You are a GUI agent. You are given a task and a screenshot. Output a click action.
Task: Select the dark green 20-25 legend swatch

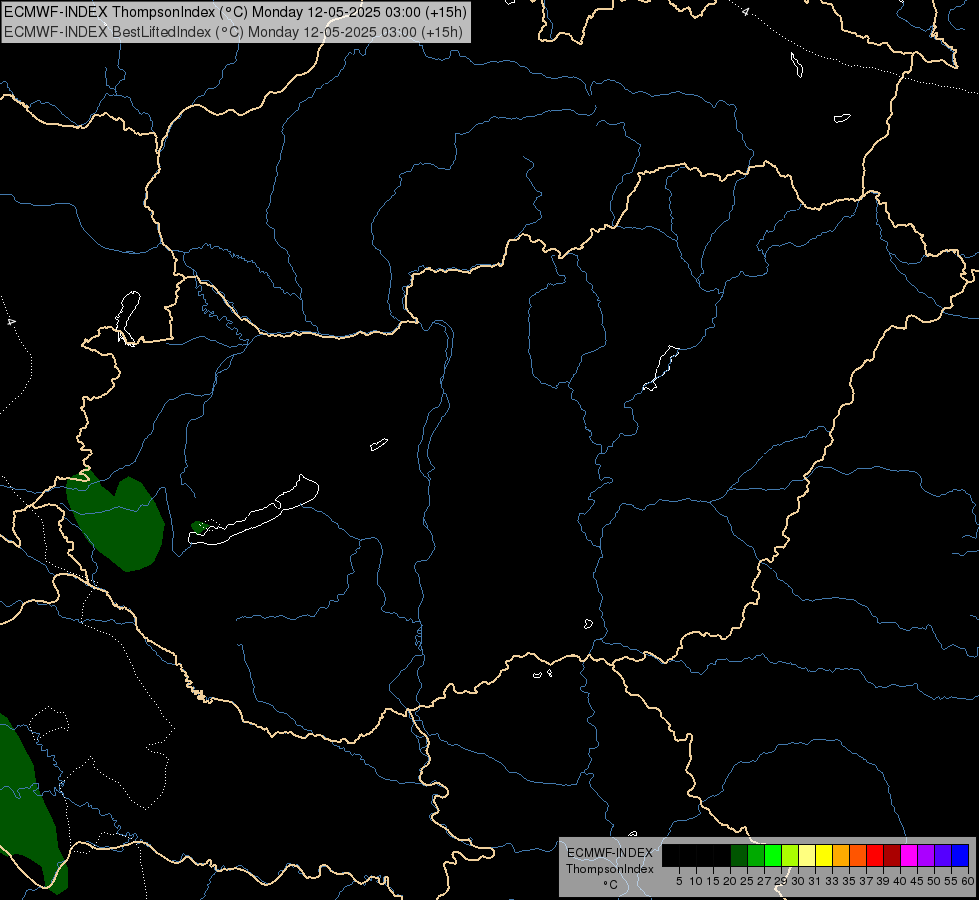coord(739,855)
